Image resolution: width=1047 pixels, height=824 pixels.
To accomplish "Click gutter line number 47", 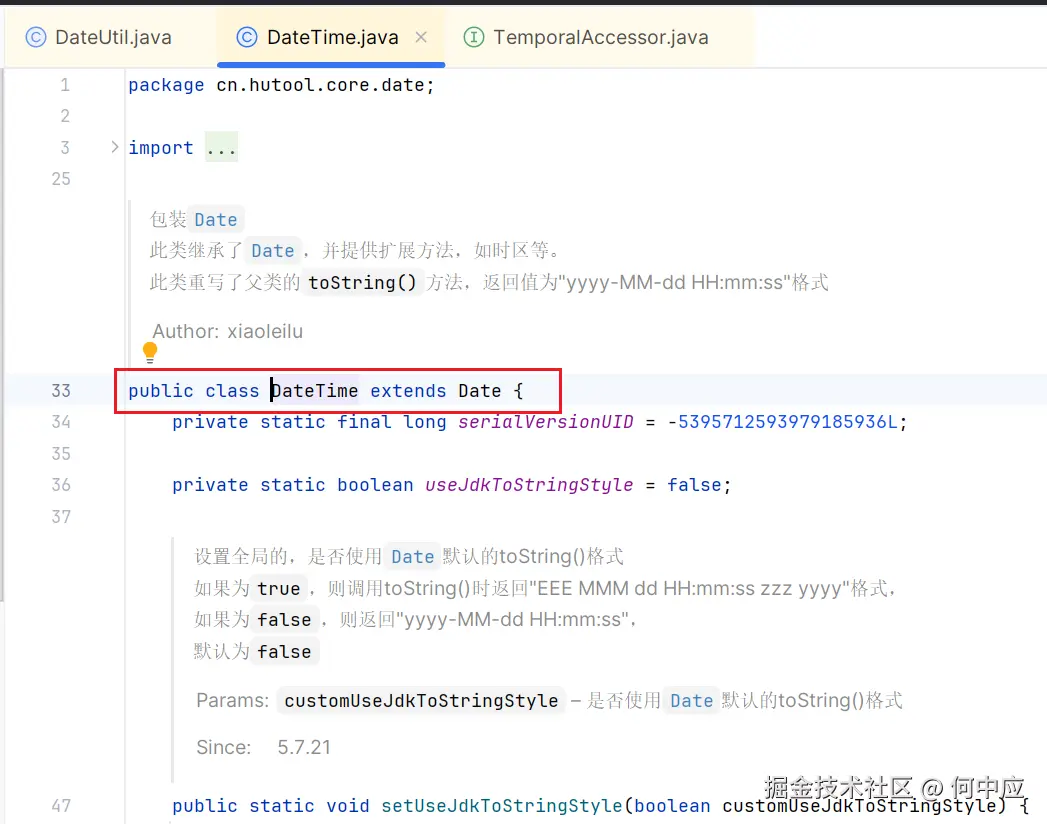I will (61, 806).
